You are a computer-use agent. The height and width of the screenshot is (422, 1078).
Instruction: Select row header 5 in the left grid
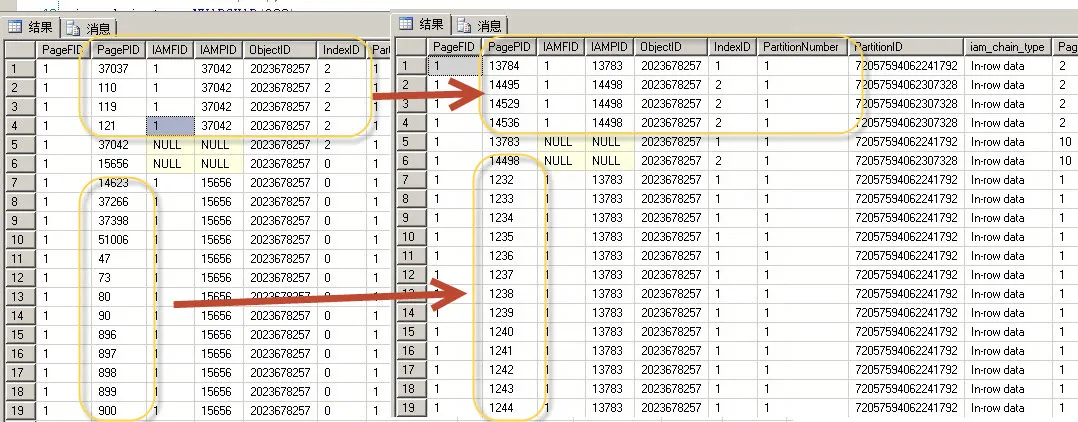[x=21, y=145]
